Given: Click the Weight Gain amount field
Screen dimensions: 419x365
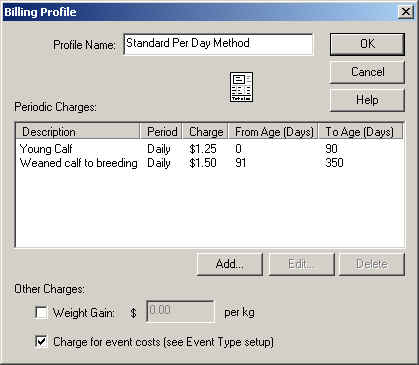Looking at the screenshot, I should click(180, 311).
